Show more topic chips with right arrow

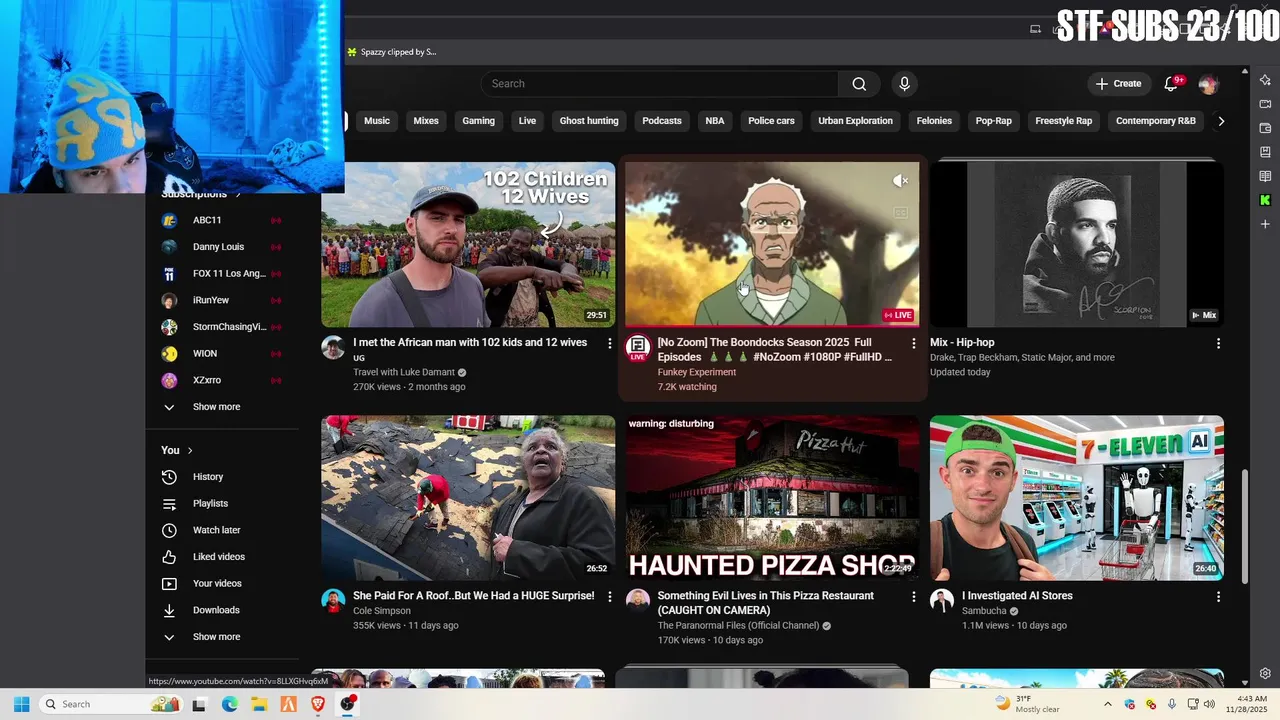tap(1220, 121)
